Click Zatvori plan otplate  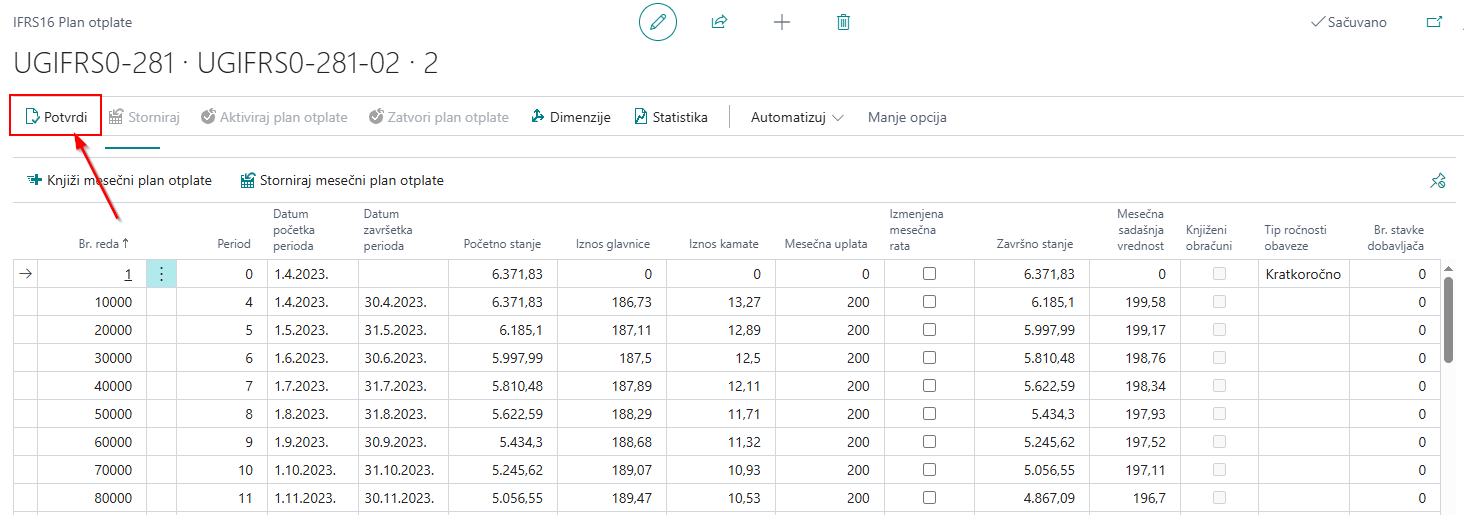click(438, 117)
